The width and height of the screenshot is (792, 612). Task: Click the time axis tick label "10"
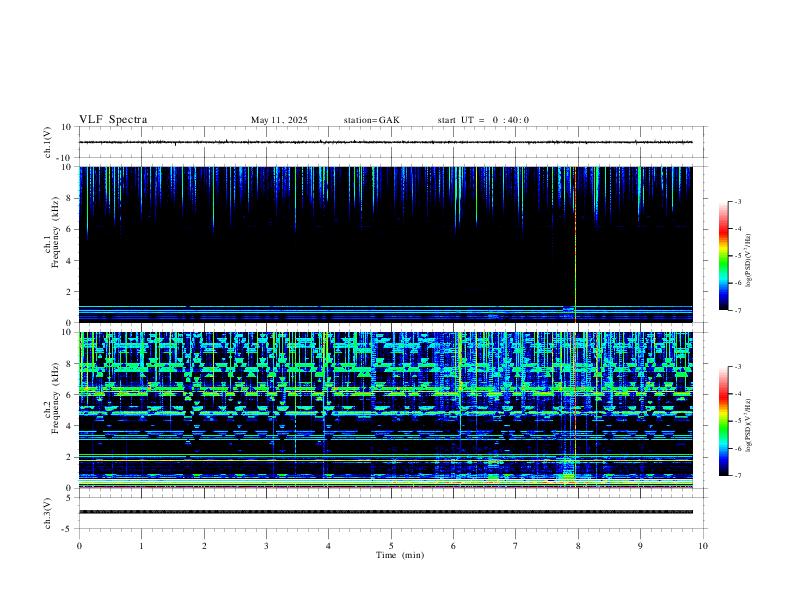pos(703,546)
